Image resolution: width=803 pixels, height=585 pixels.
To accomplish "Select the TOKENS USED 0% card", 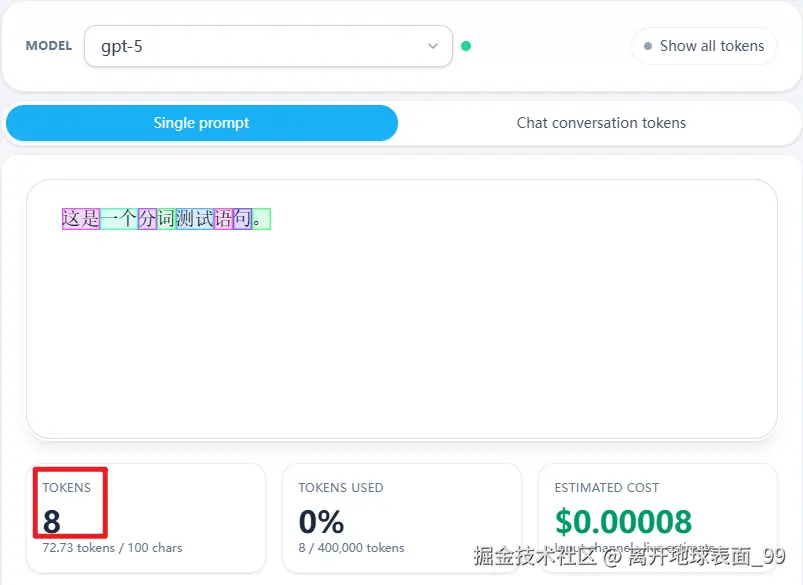I will (x=401, y=518).
